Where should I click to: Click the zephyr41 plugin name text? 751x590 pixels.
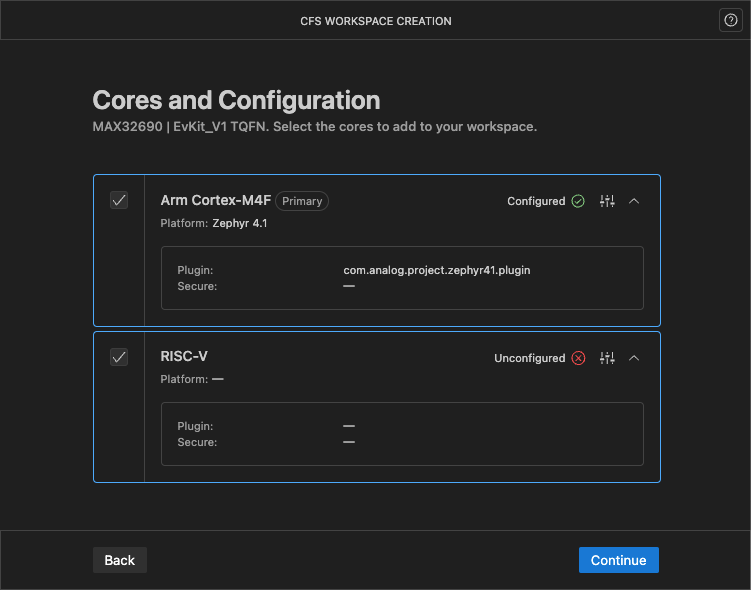(x=437, y=270)
